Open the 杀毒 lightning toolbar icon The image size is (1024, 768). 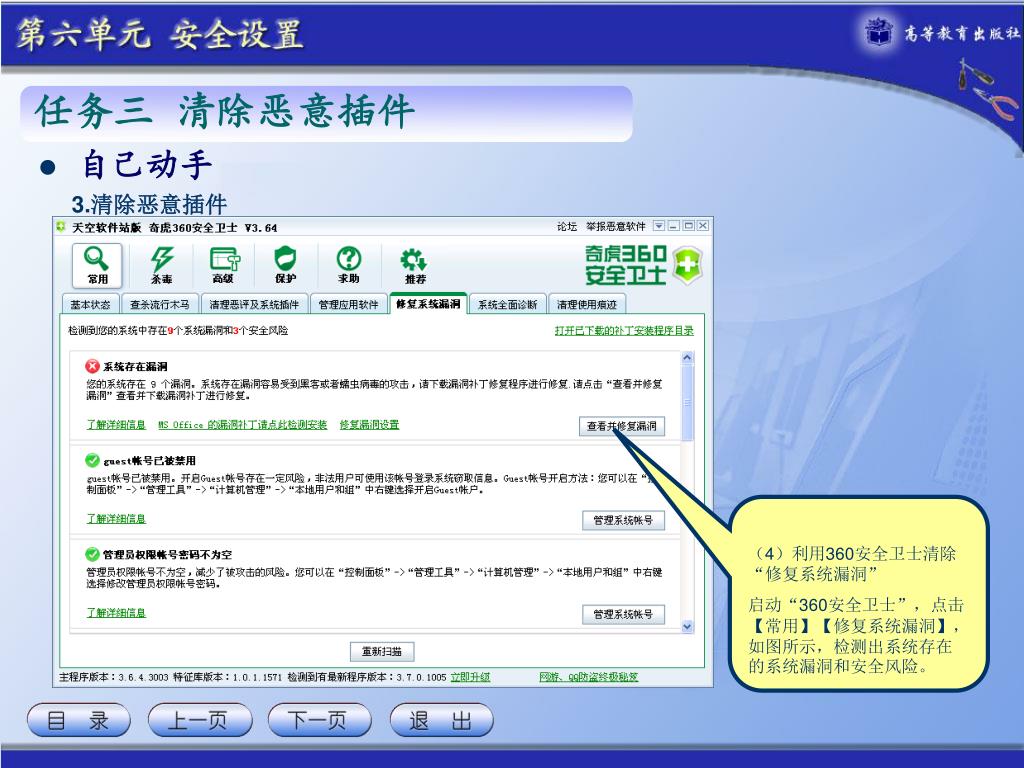click(x=161, y=265)
